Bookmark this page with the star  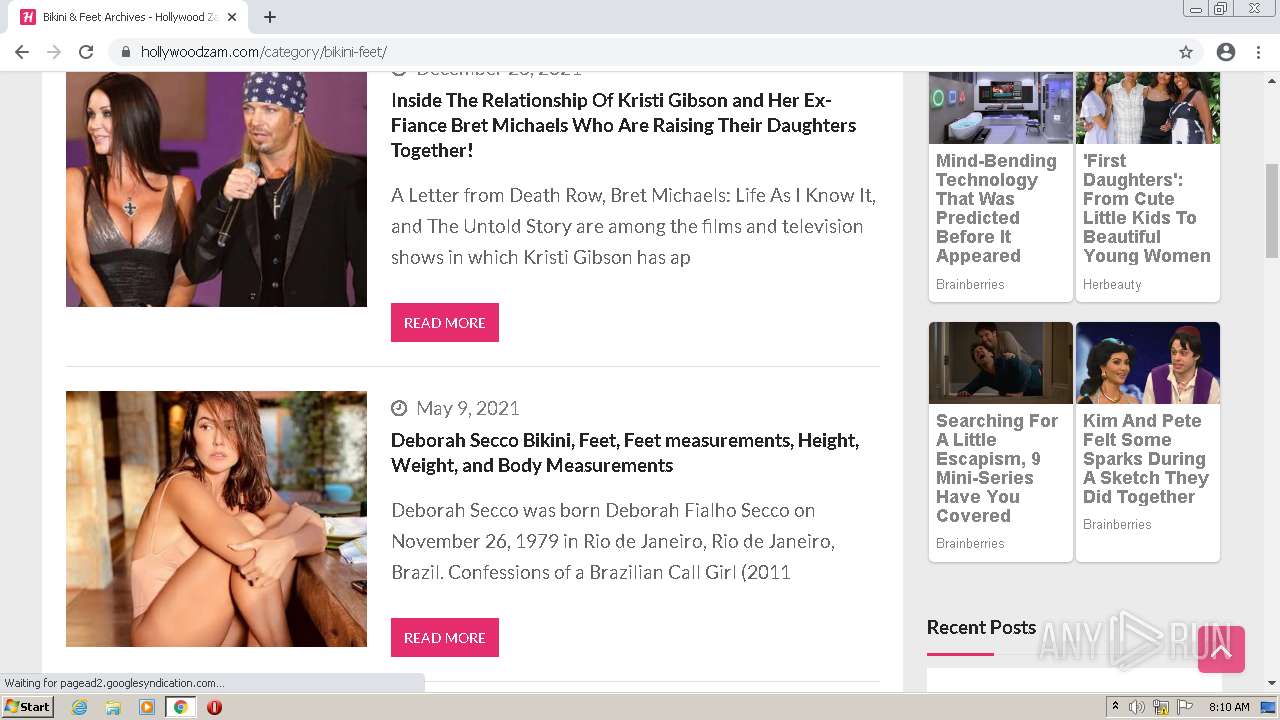coord(1186,52)
